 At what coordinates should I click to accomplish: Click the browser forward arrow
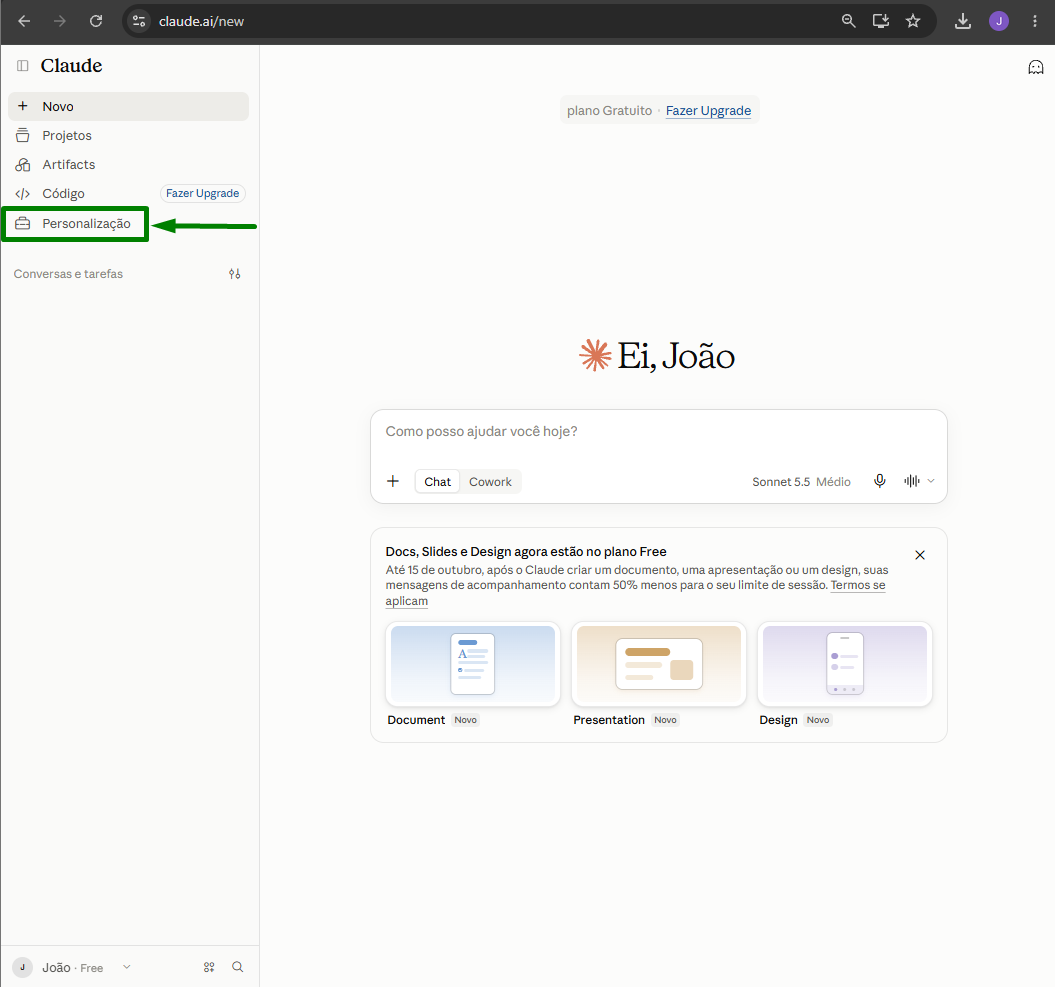click(x=60, y=21)
